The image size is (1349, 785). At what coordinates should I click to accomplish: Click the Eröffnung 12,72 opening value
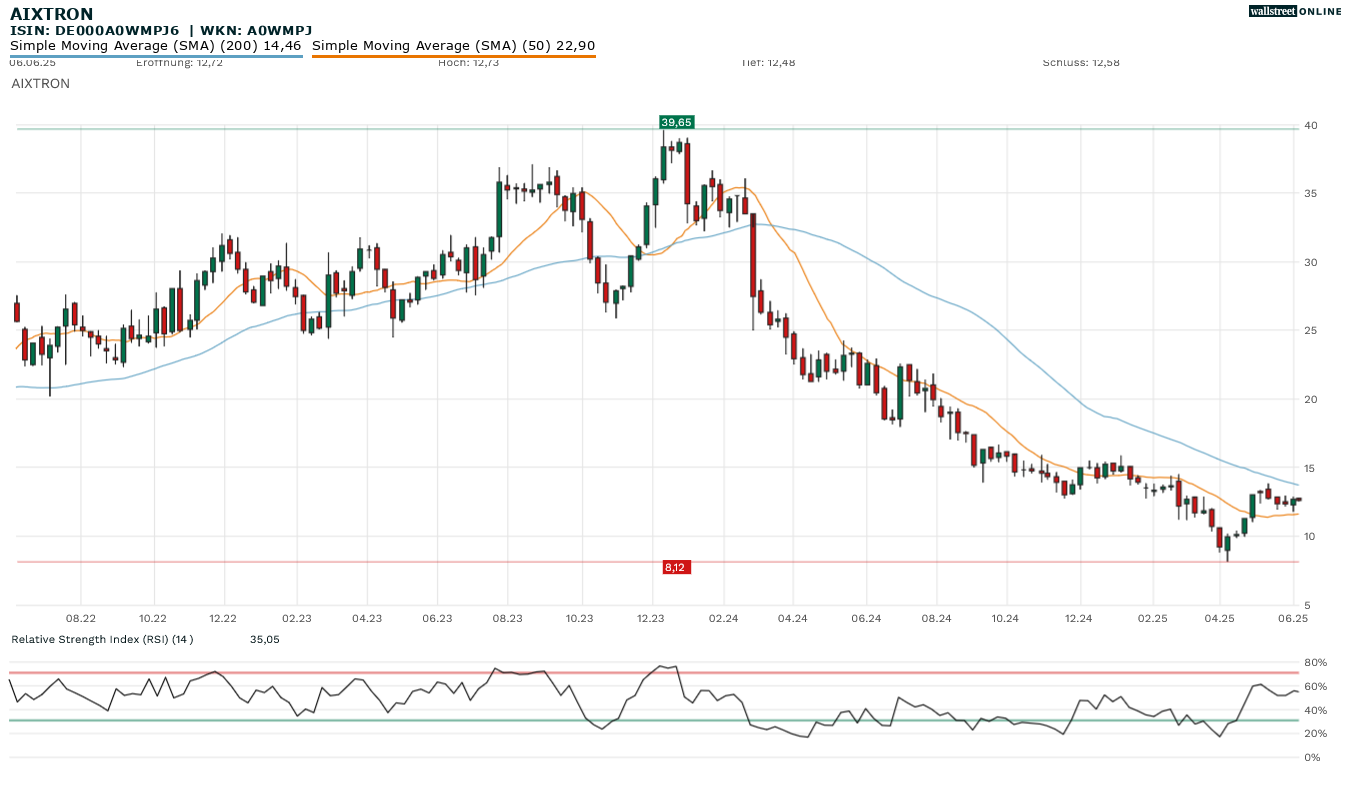pyautogui.click(x=180, y=63)
